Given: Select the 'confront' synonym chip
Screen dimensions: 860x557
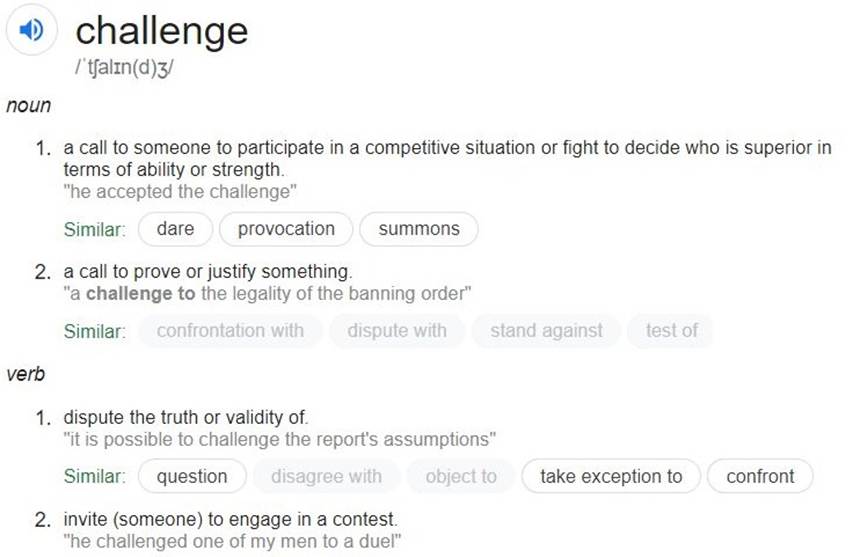Looking at the screenshot, I should click(760, 476).
